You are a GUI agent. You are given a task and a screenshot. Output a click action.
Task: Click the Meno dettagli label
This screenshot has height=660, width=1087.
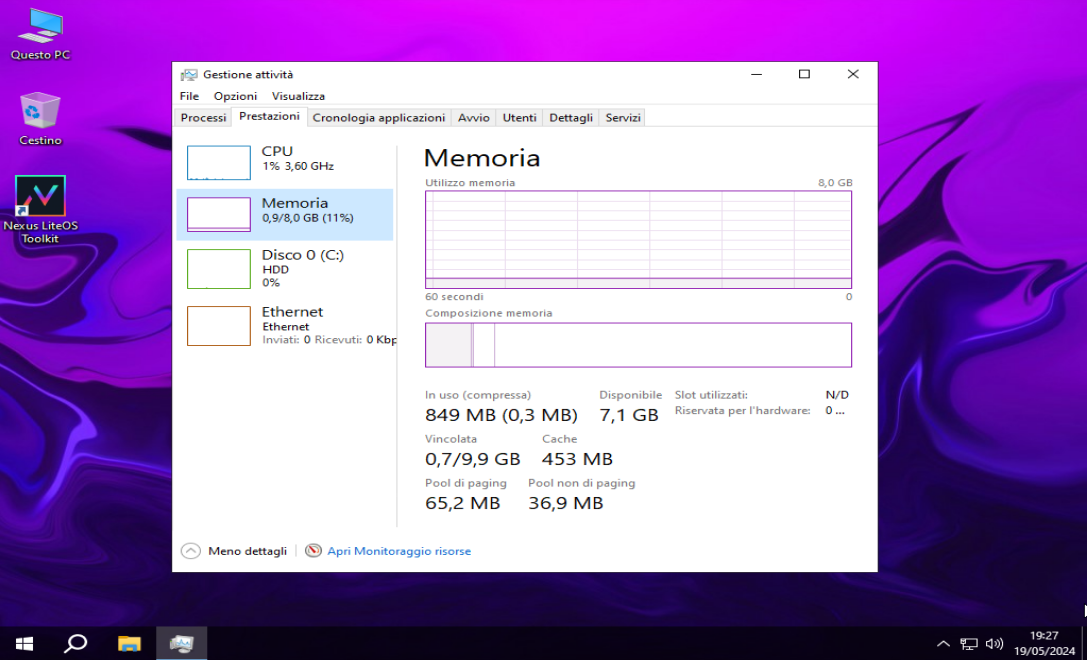pyautogui.click(x=247, y=551)
